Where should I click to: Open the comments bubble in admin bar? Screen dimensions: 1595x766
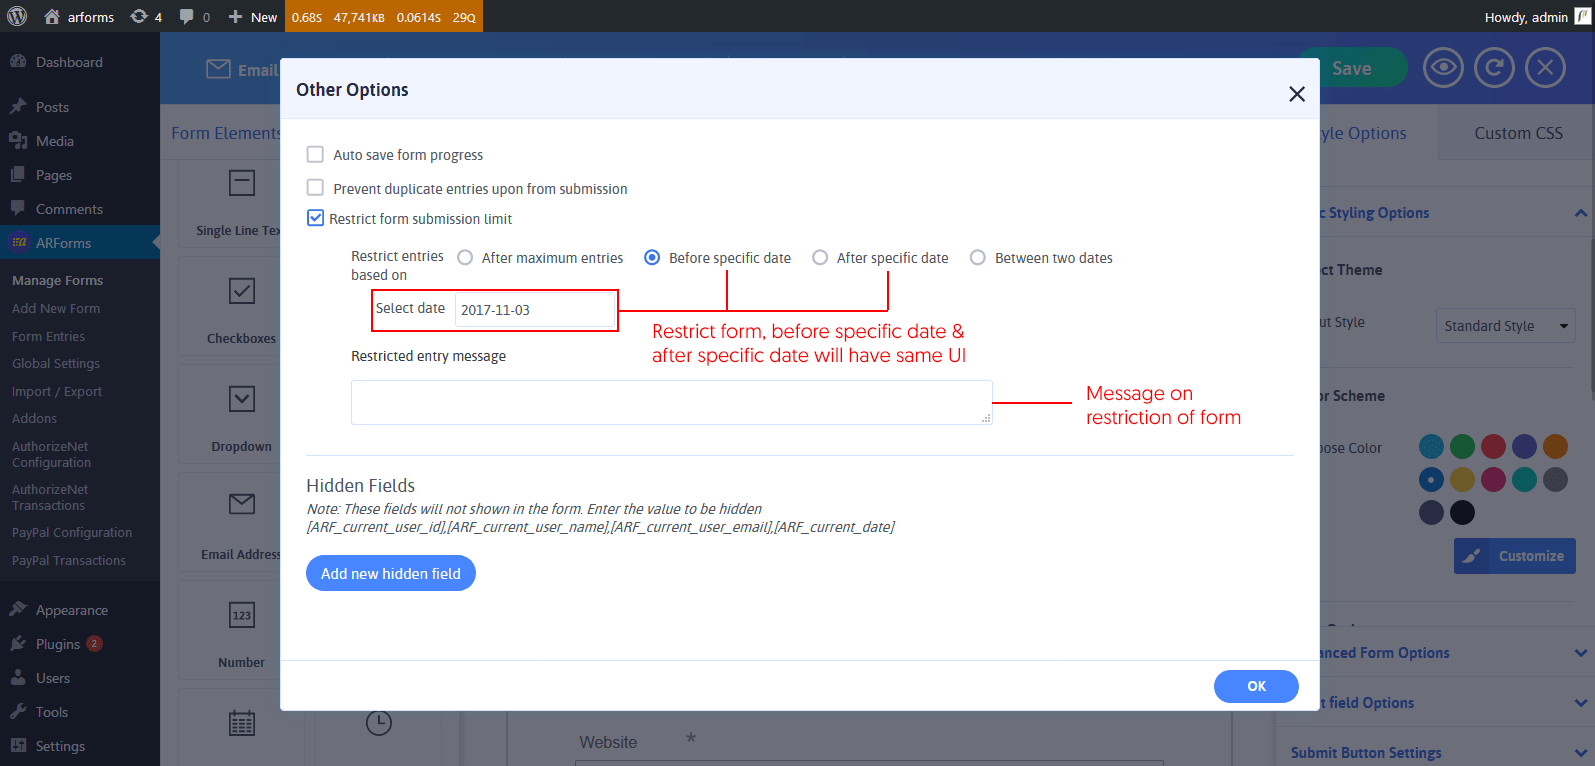click(x=194, y=17)
